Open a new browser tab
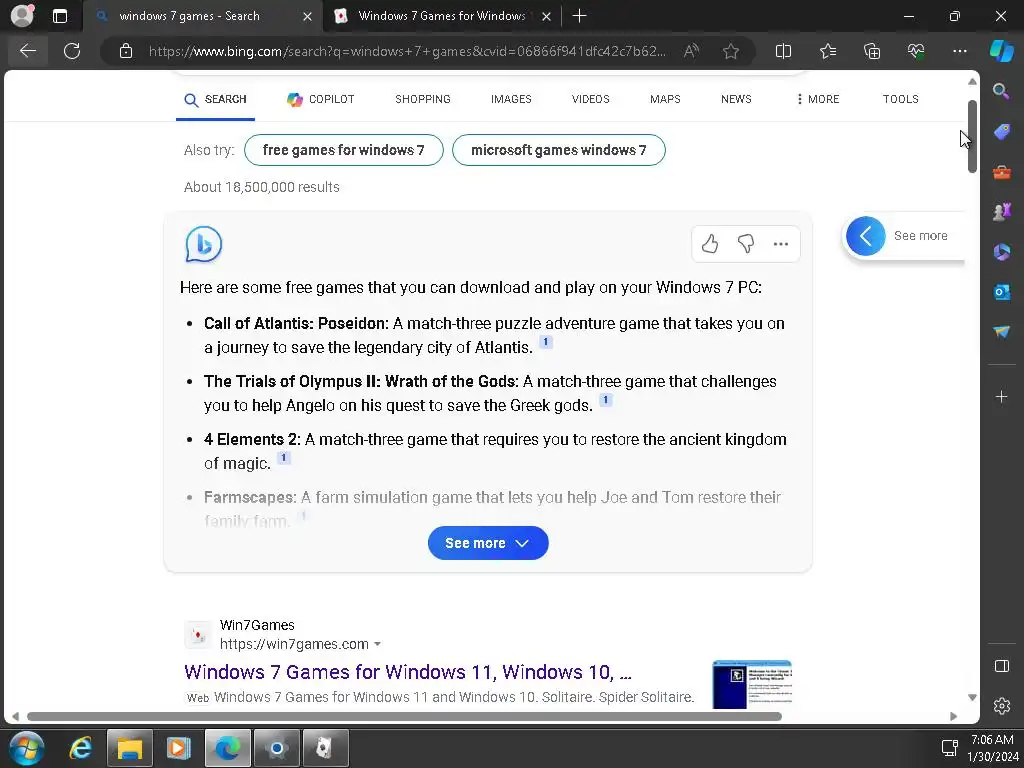This screenshot has height=768, width=1024. (x=579, y=16)
